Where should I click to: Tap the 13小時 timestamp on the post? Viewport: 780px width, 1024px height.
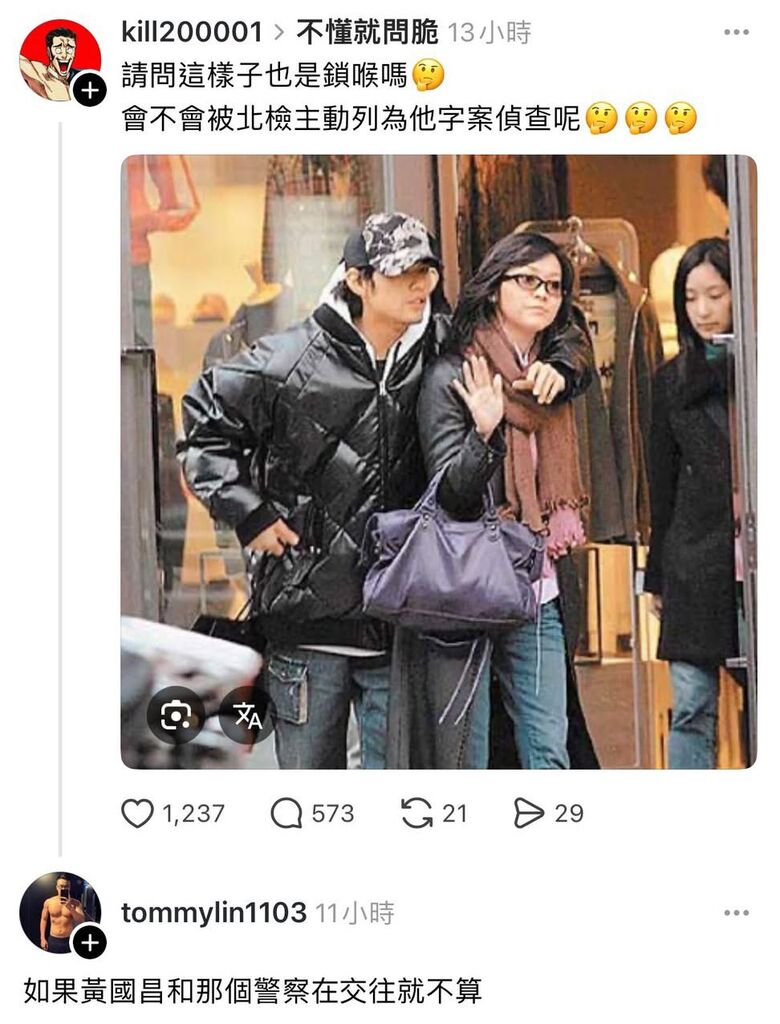pyautogui.click(x=489, y=32)
